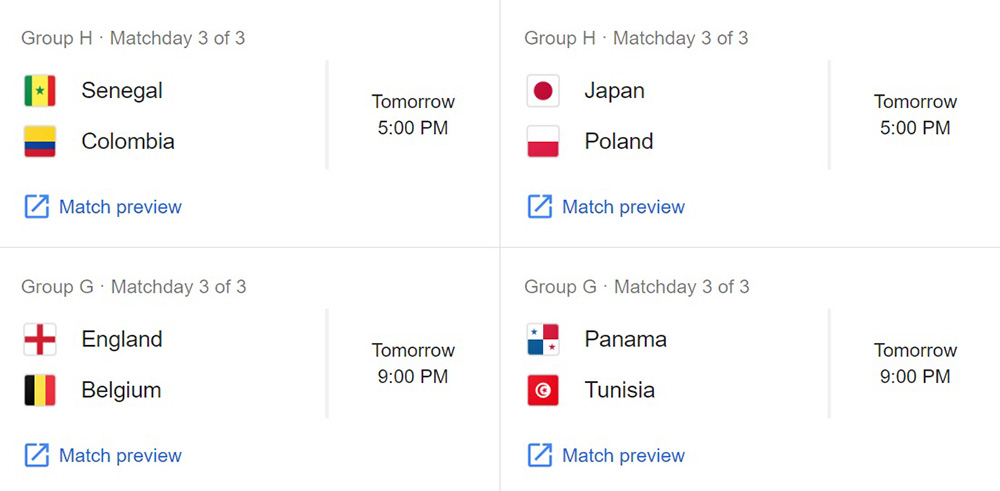The height and width of the screenshot is (491, 1000).
Task: Click the England vs Belgium 9:00 PM time
Action: 413,377
